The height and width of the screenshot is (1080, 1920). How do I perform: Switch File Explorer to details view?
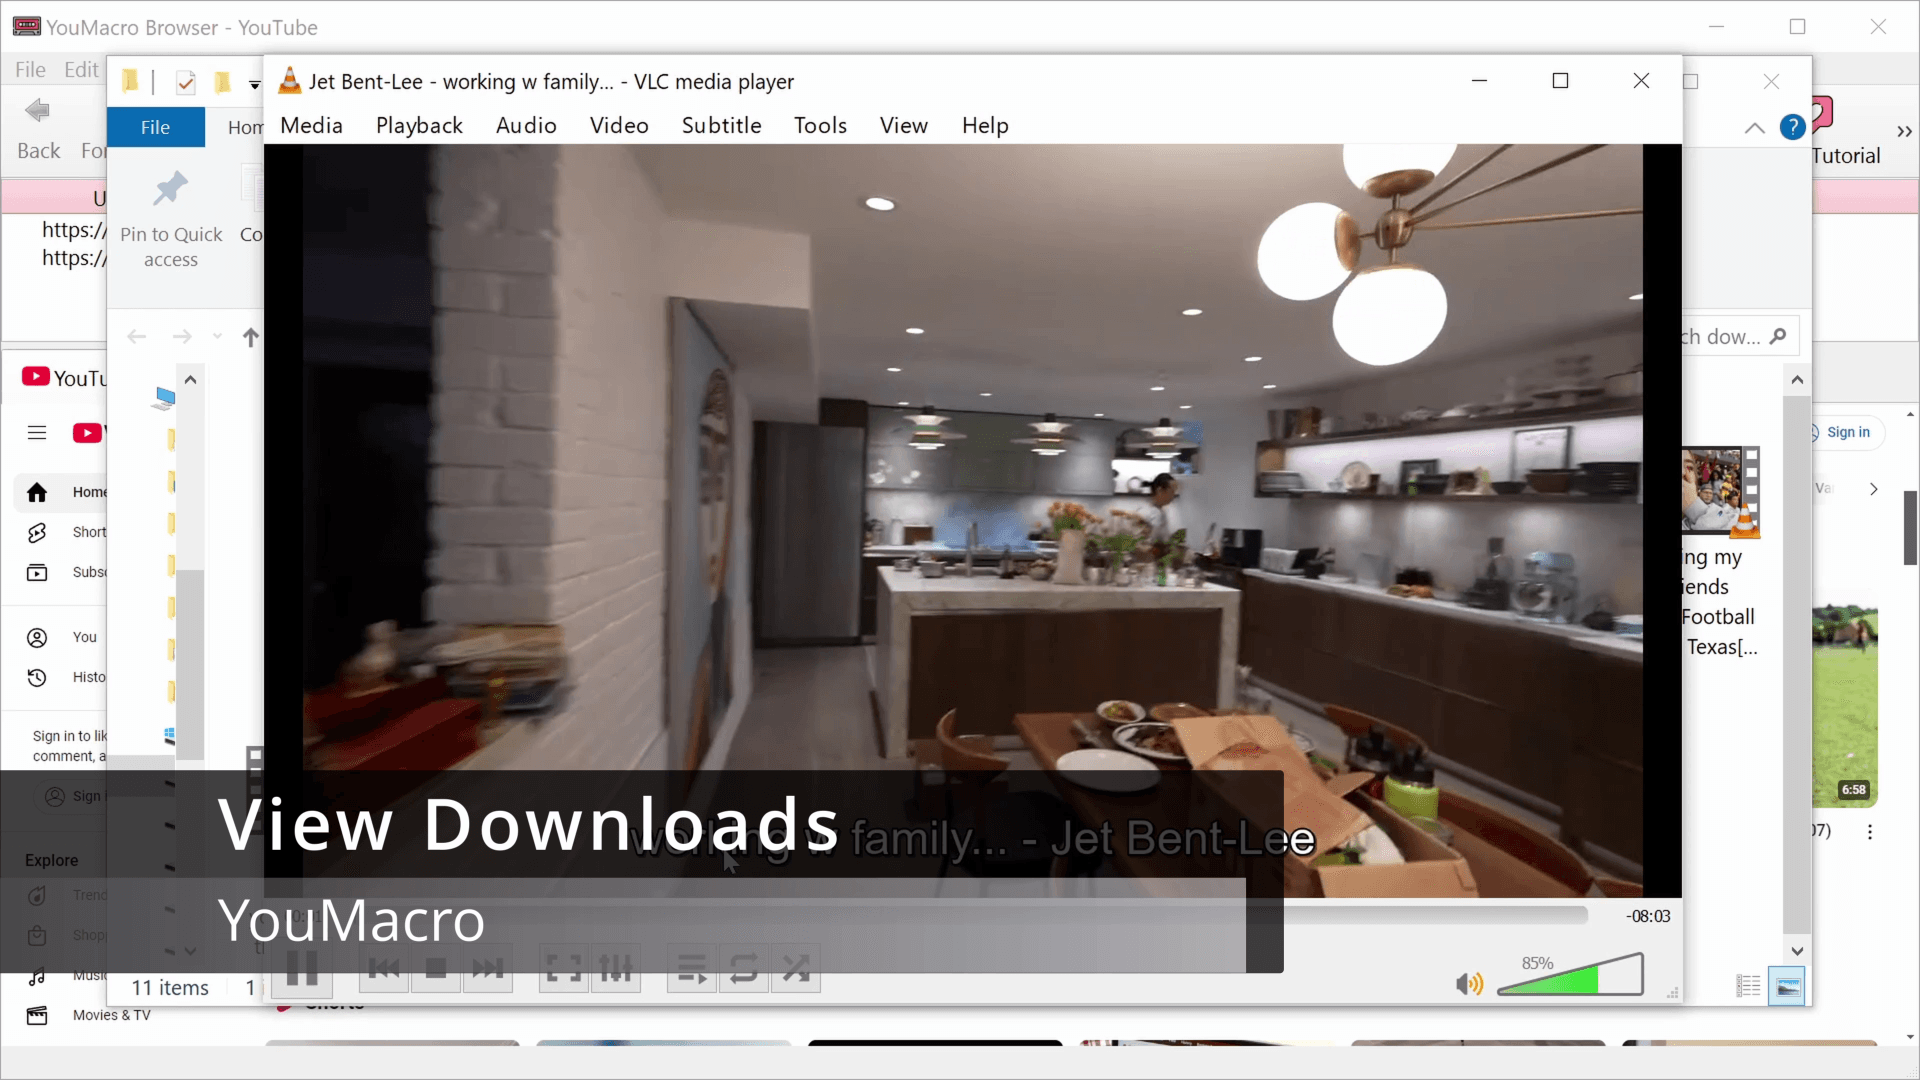[x=1749, y=987]
